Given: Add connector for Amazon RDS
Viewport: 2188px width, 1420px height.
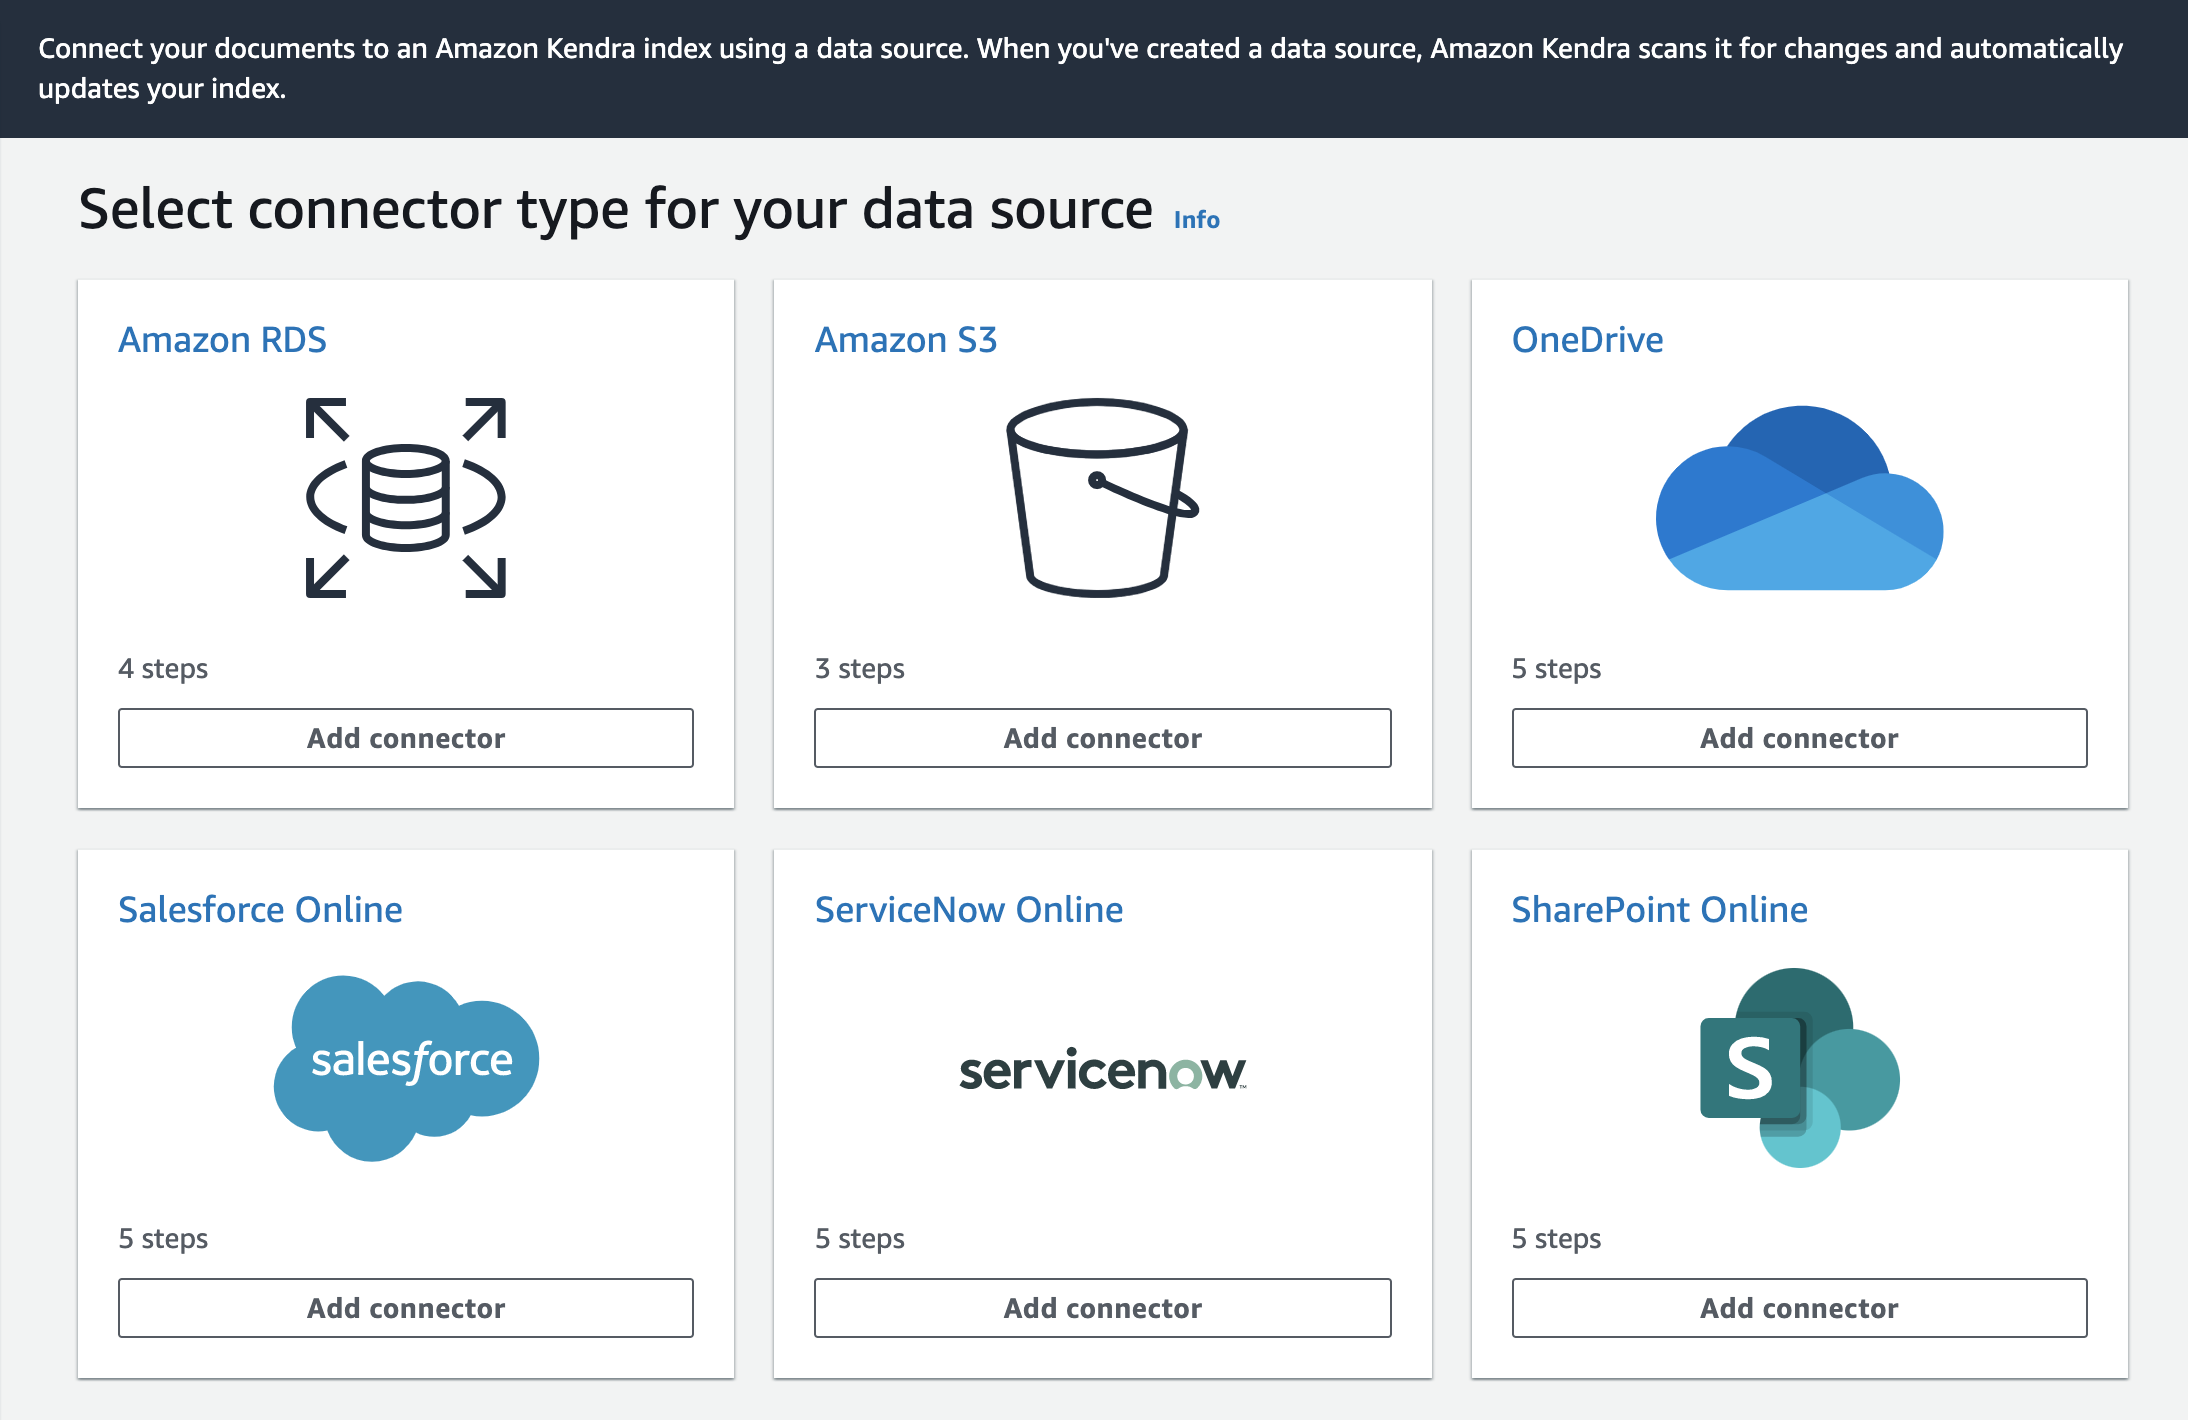Looking at the screenshot, I should tap(406, 738).
